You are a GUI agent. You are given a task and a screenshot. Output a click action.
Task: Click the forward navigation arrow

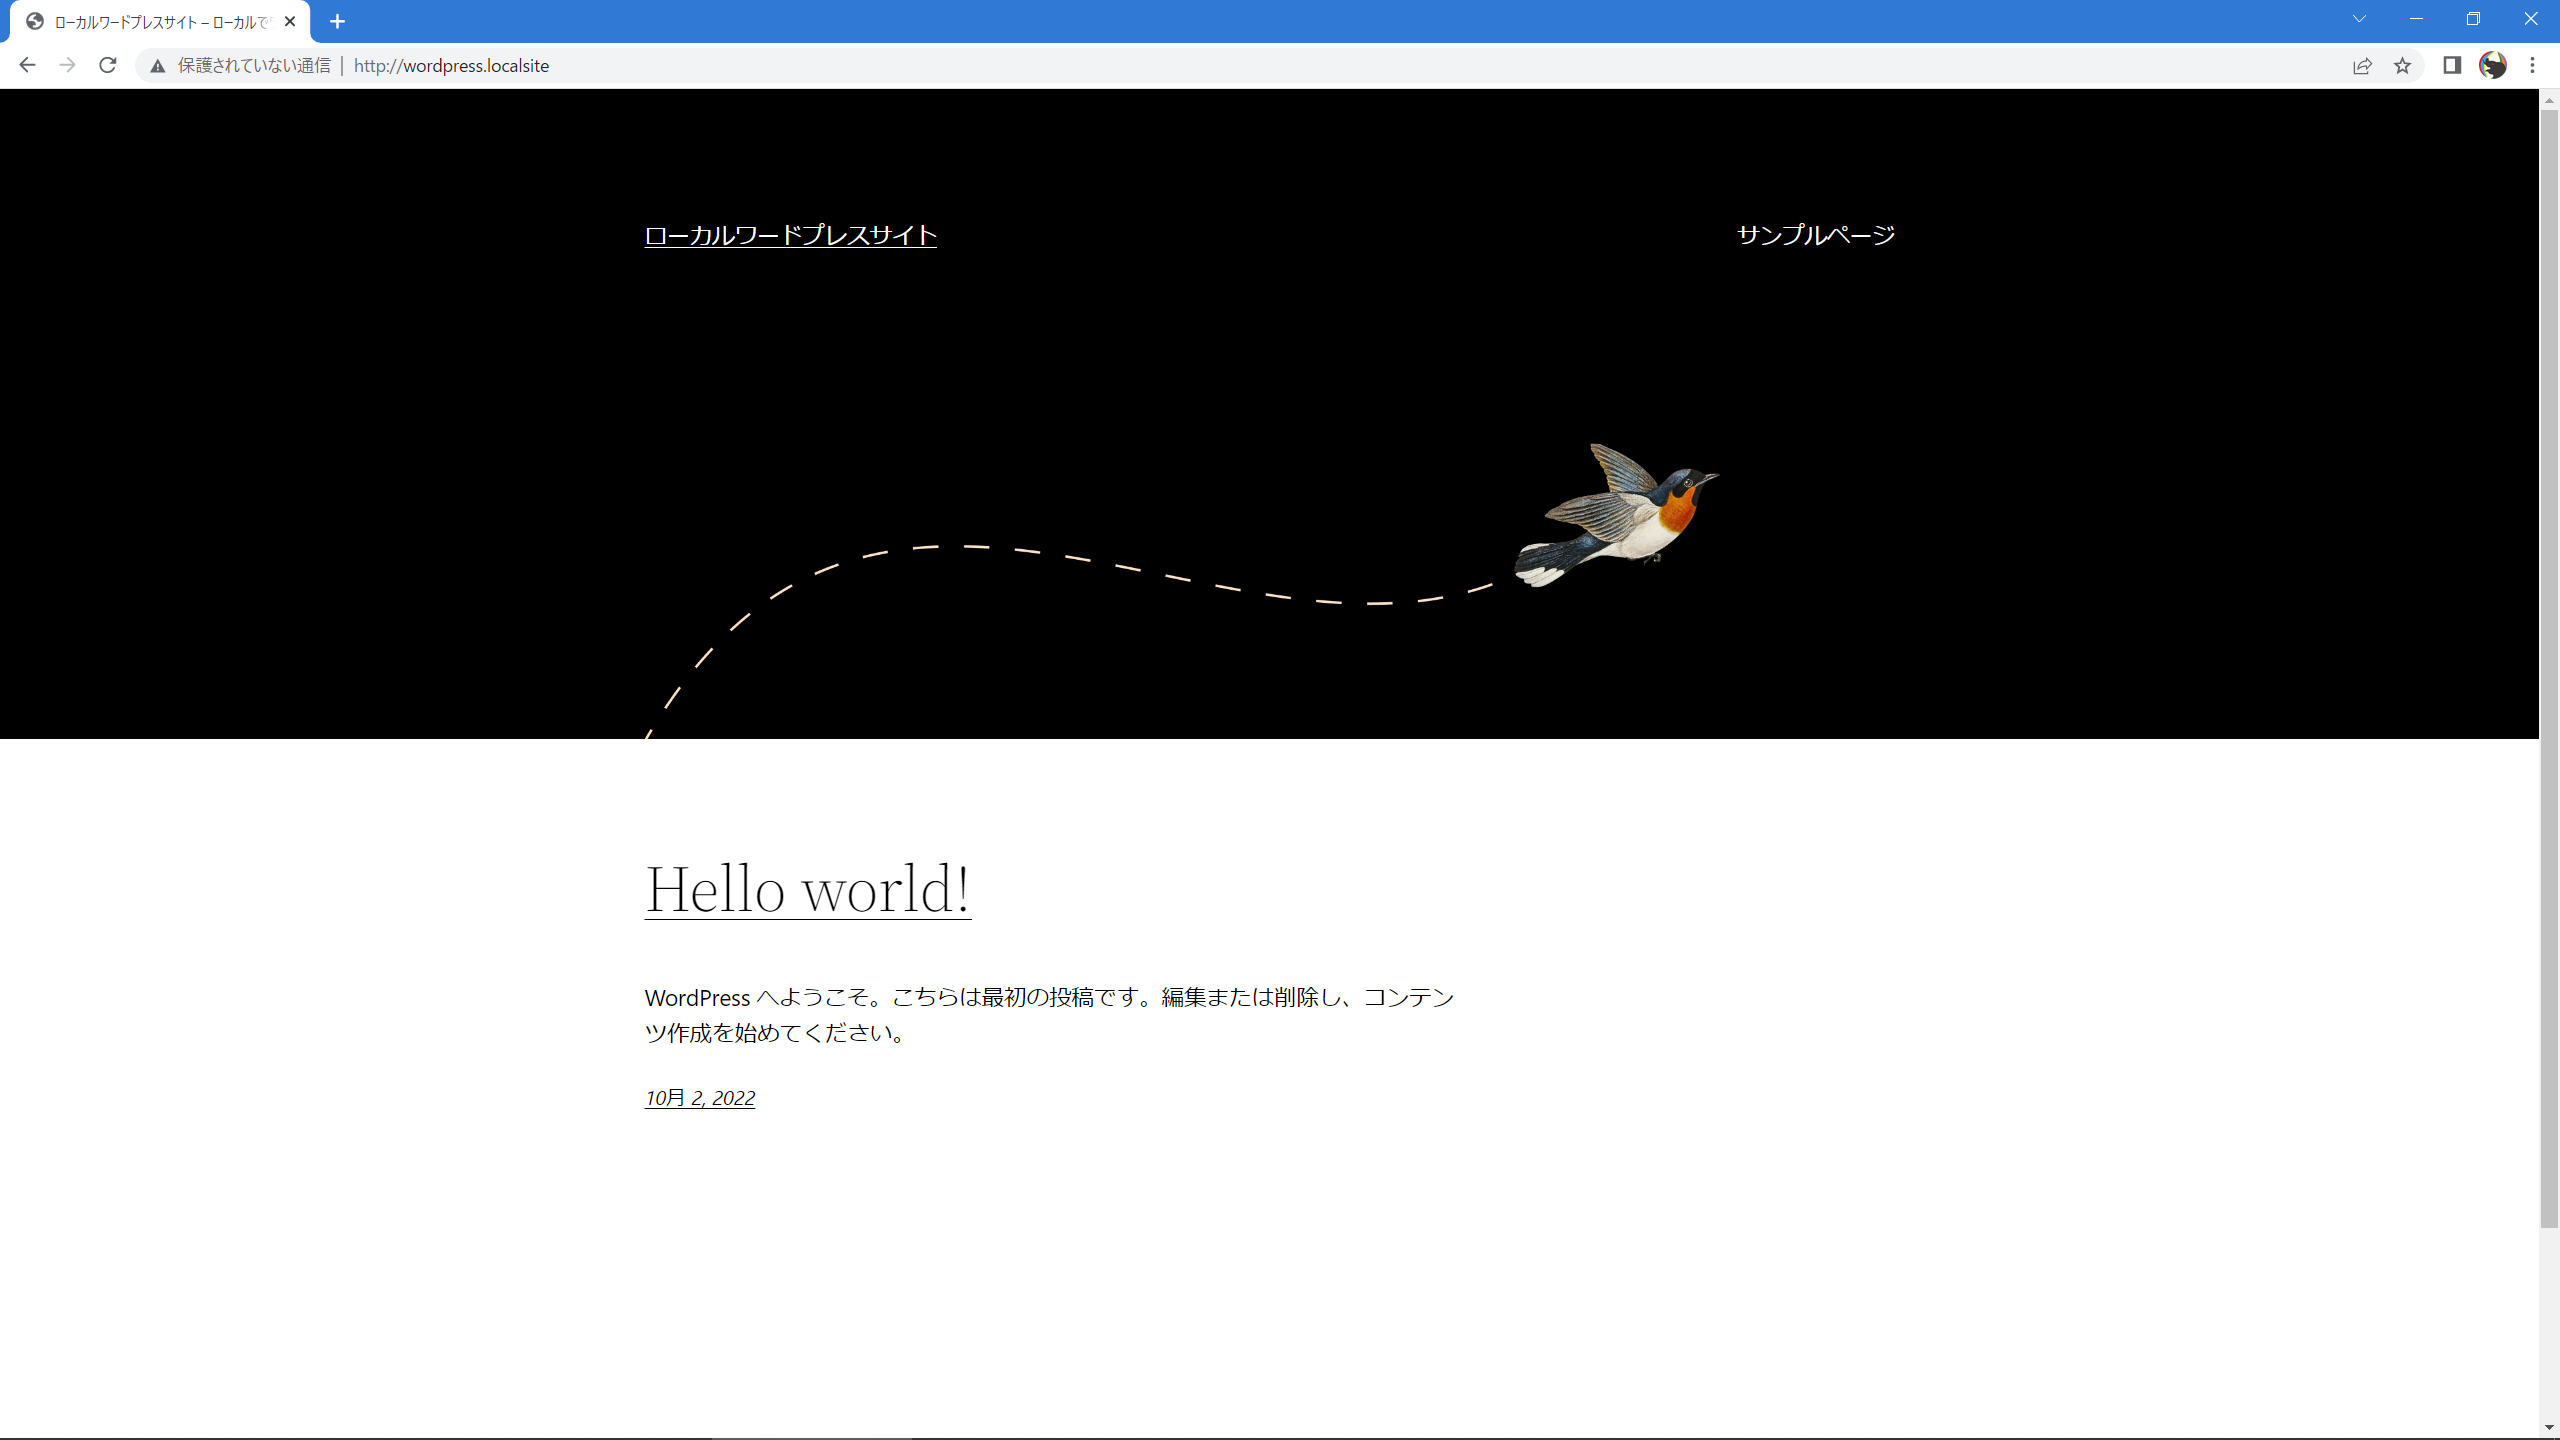67,65
